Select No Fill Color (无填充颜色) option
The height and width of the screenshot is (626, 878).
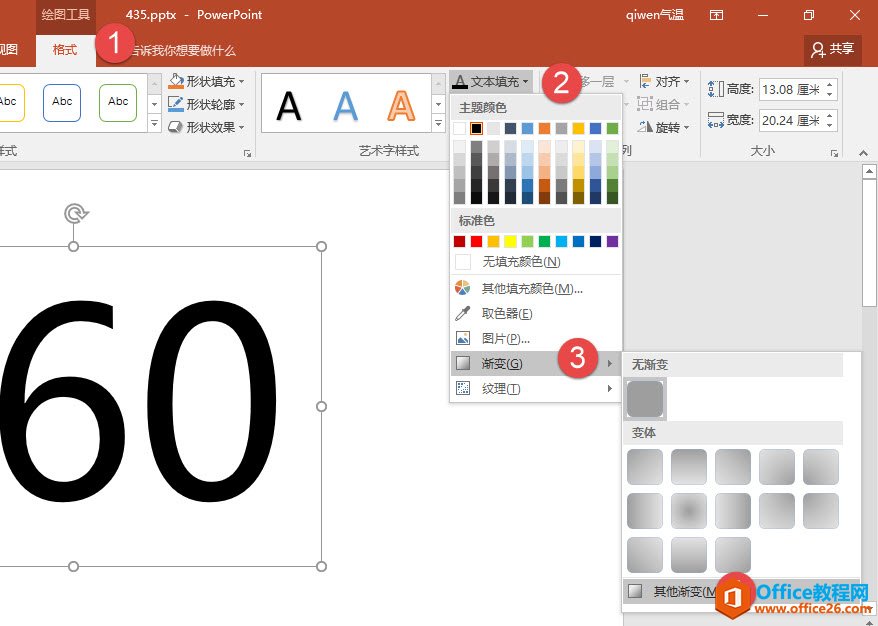click(x=521, y=262)
